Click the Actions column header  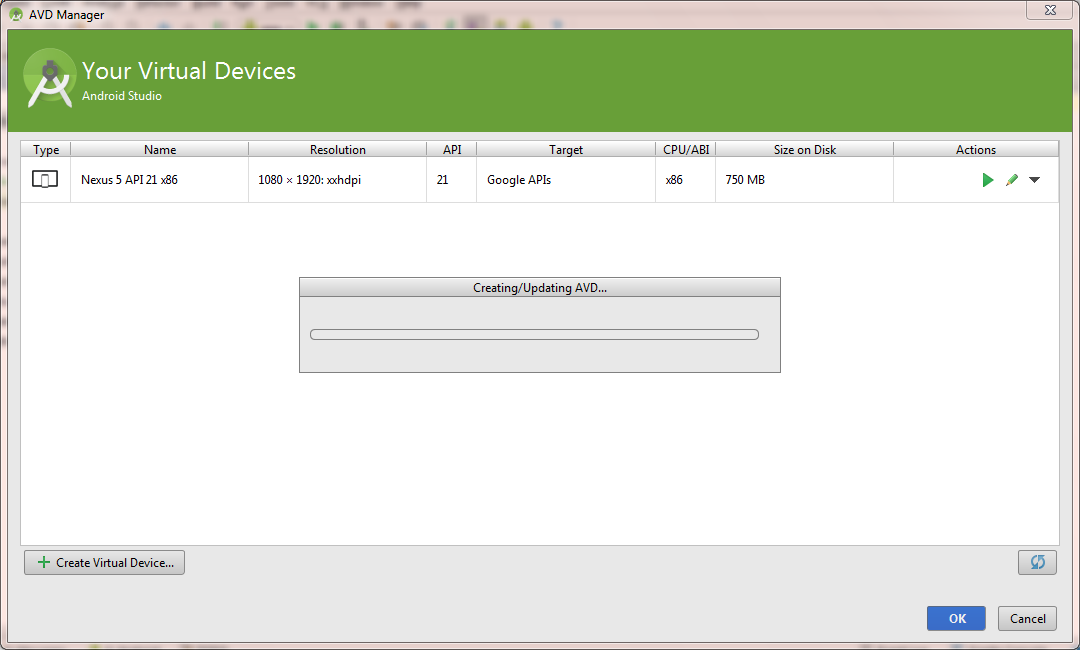(x=976, y=149)
